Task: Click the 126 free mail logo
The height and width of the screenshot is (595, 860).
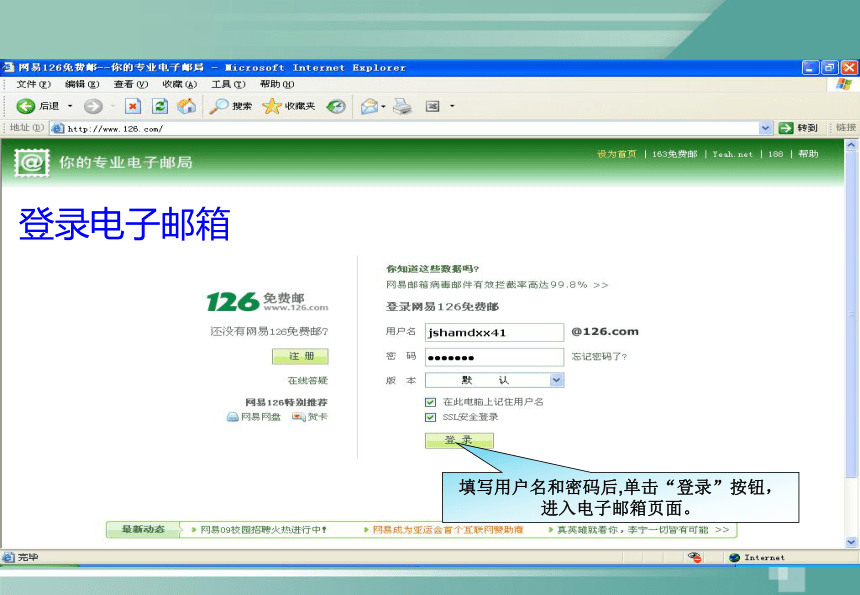Action: pyautogui.click(x=267, y=302)
